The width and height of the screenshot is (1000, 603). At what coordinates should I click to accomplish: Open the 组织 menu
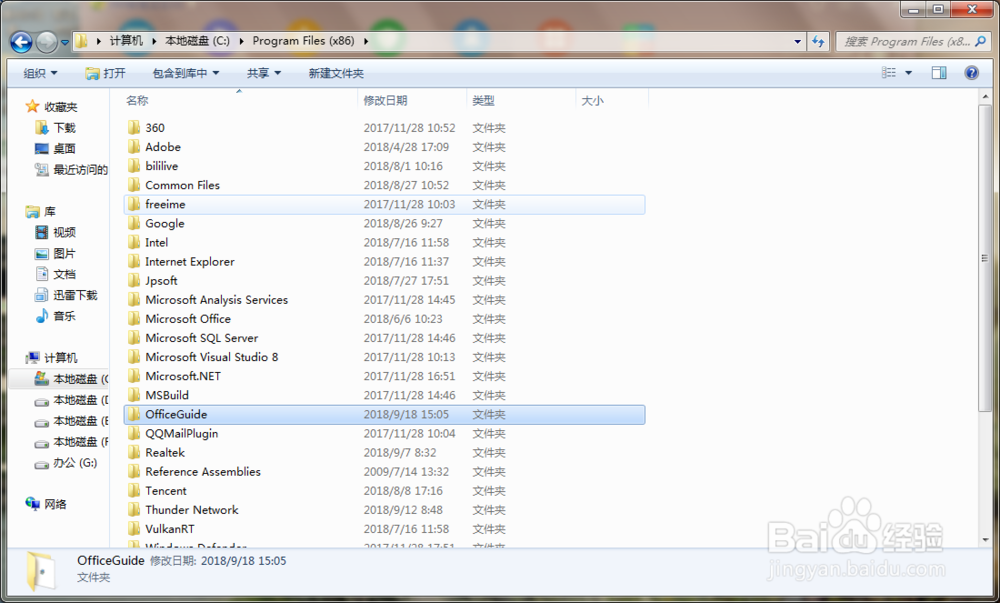tap(40, 73)
